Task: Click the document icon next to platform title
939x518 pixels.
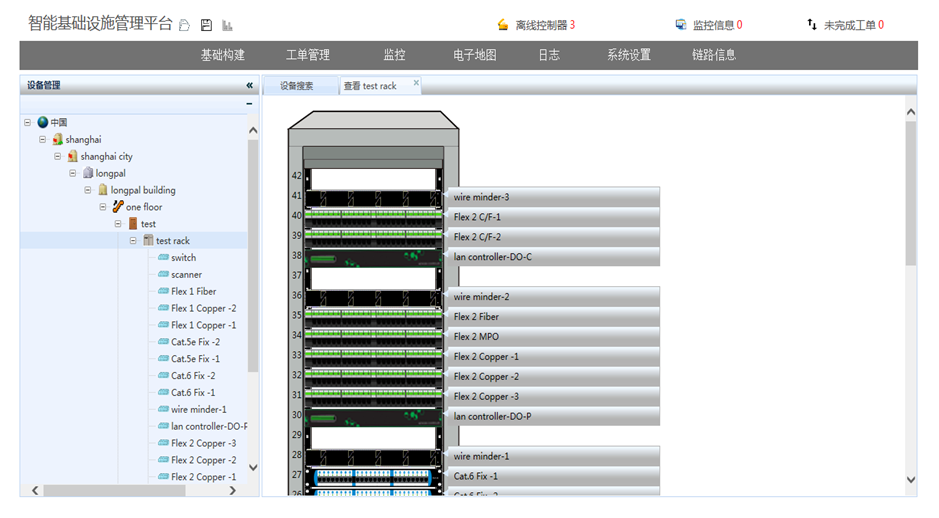Action: (185, 25)
